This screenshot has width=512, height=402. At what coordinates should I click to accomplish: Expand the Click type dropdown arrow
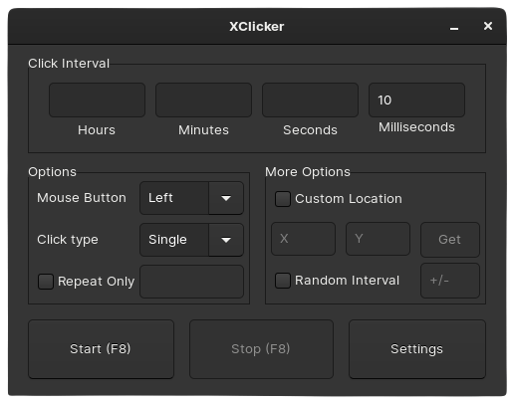tap(226, 240)
